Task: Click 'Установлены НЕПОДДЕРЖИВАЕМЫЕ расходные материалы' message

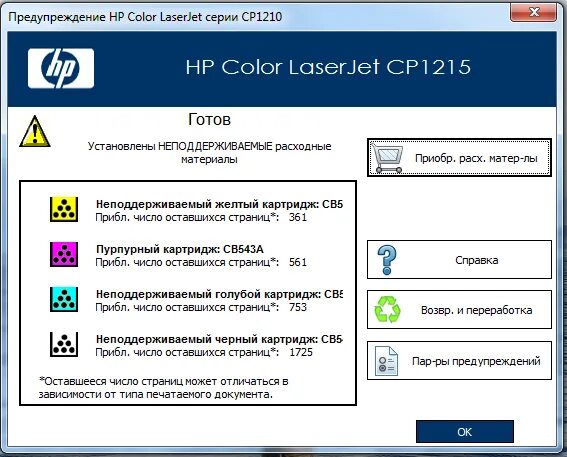Action: pos(209,153)
